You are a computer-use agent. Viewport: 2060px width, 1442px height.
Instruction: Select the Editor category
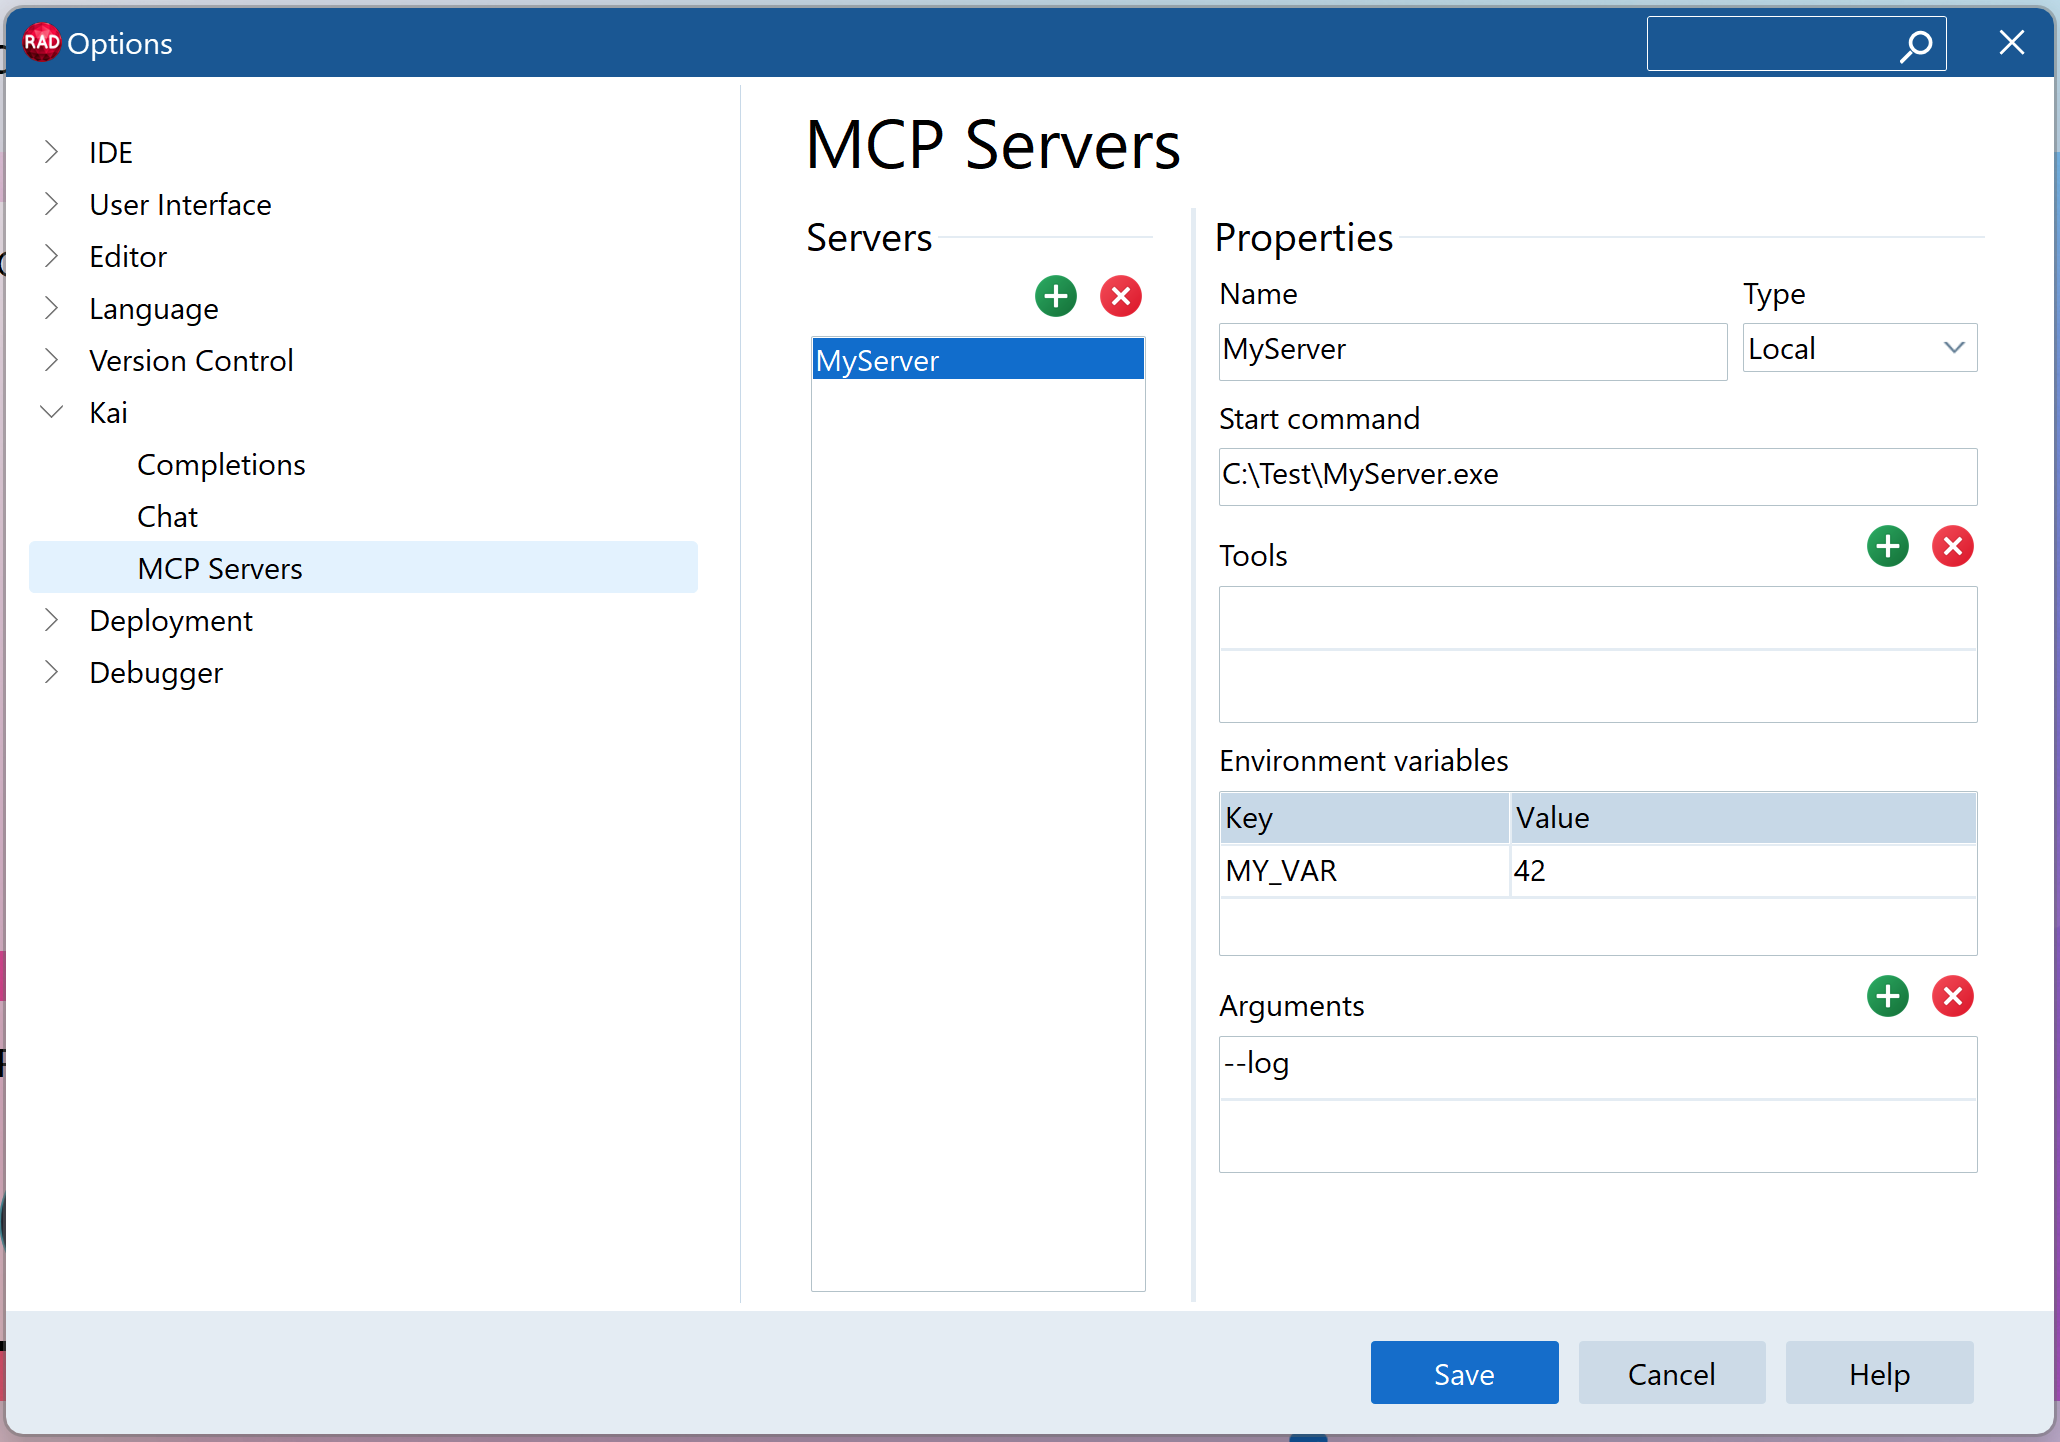(128, 257)
